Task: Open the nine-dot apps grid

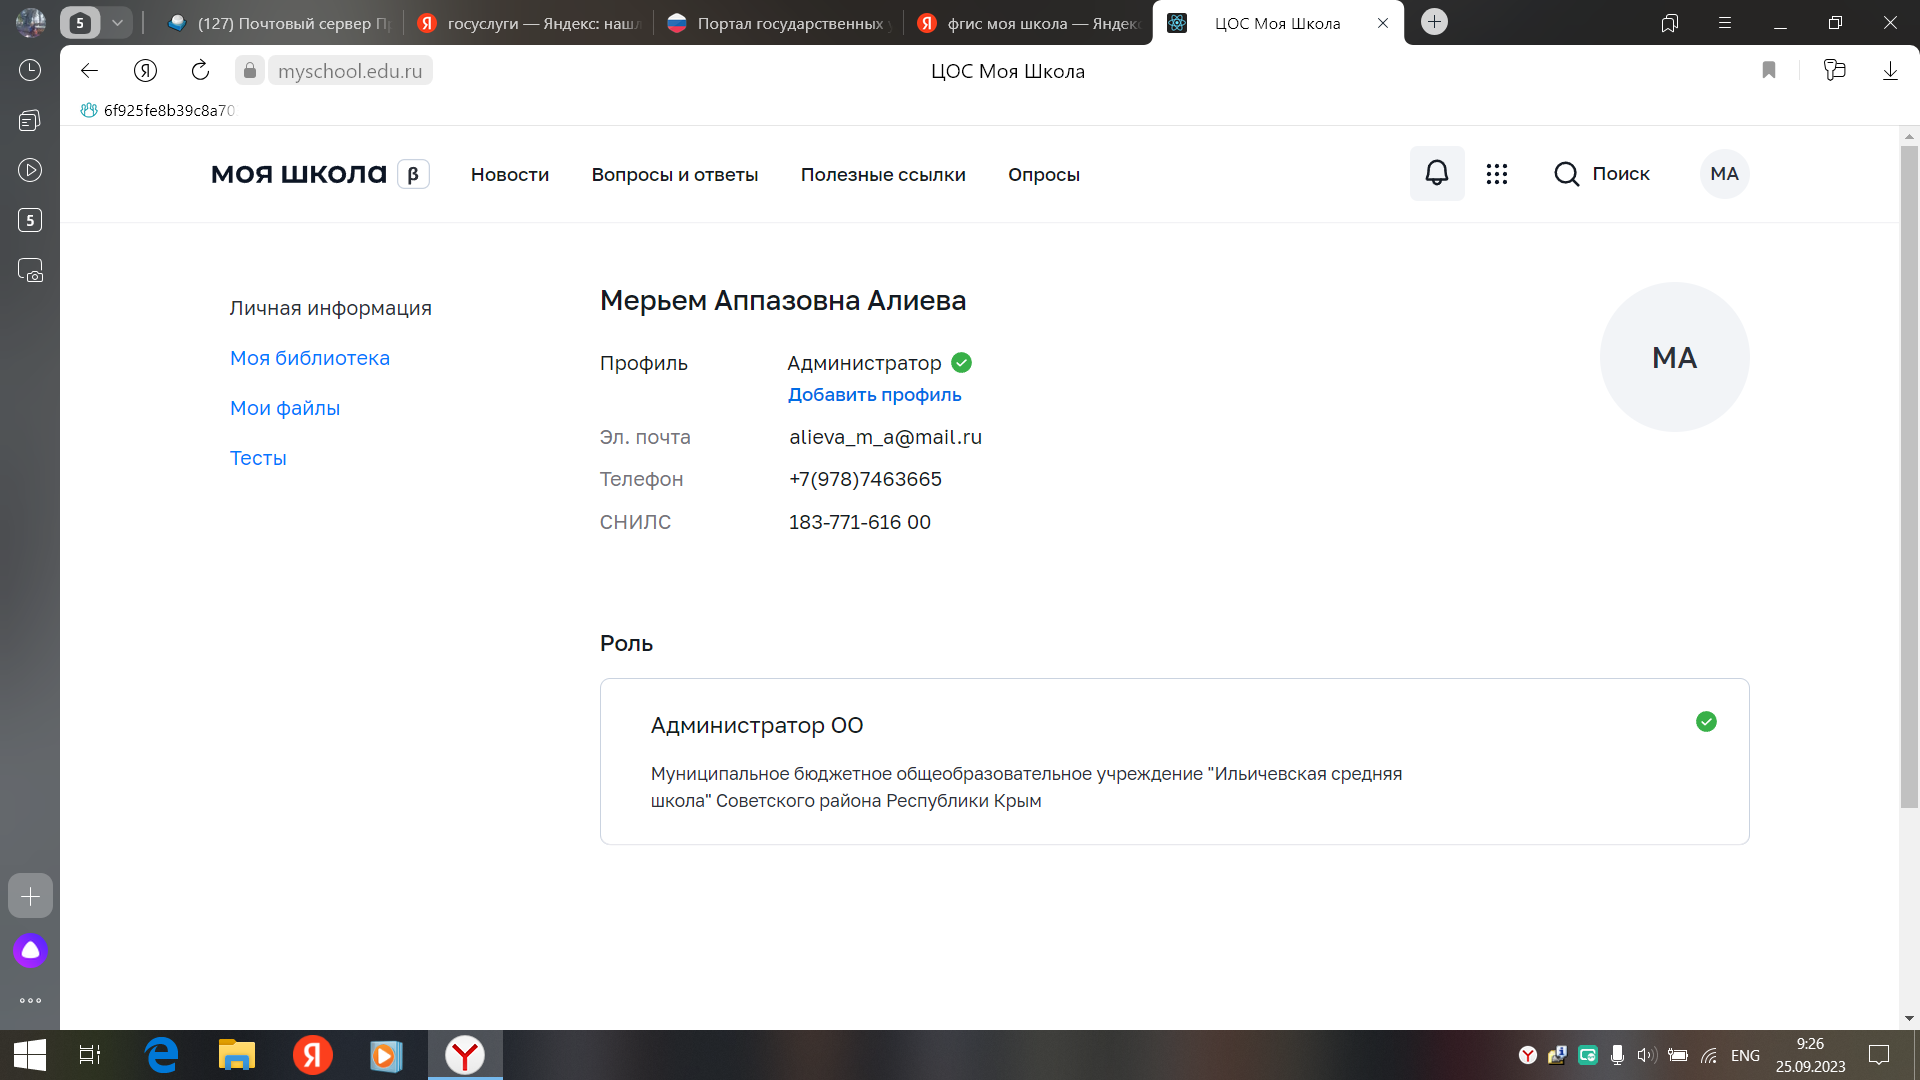Action: point(1496,174)
